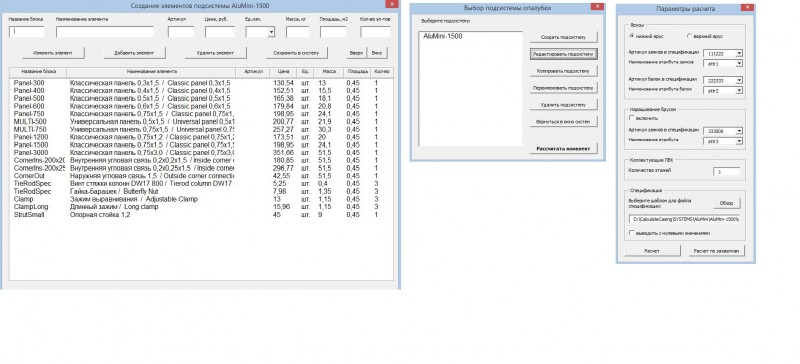
Task: Click the Рассчитать комплект button
Action: (x=563, y=149)
